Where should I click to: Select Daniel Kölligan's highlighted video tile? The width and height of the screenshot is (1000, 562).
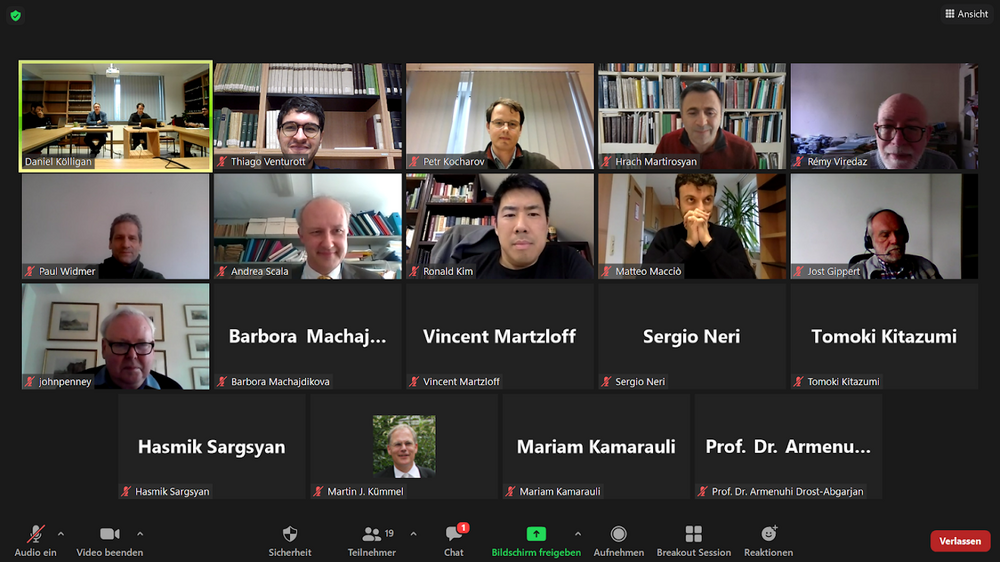click(x=115, y=116)
